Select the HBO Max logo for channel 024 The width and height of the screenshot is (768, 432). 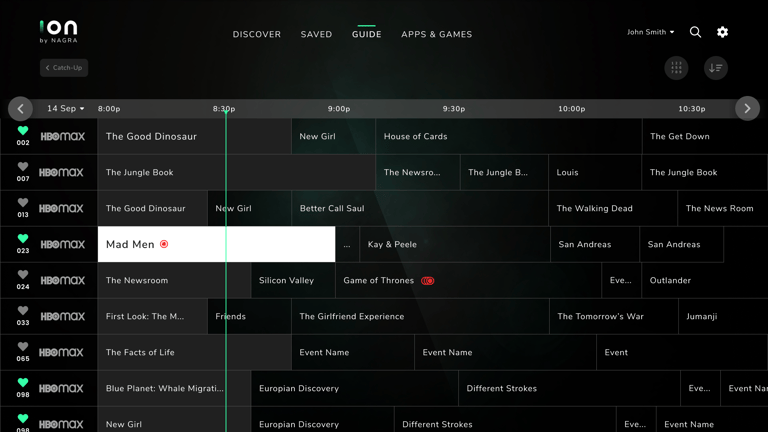click(62, 281)
